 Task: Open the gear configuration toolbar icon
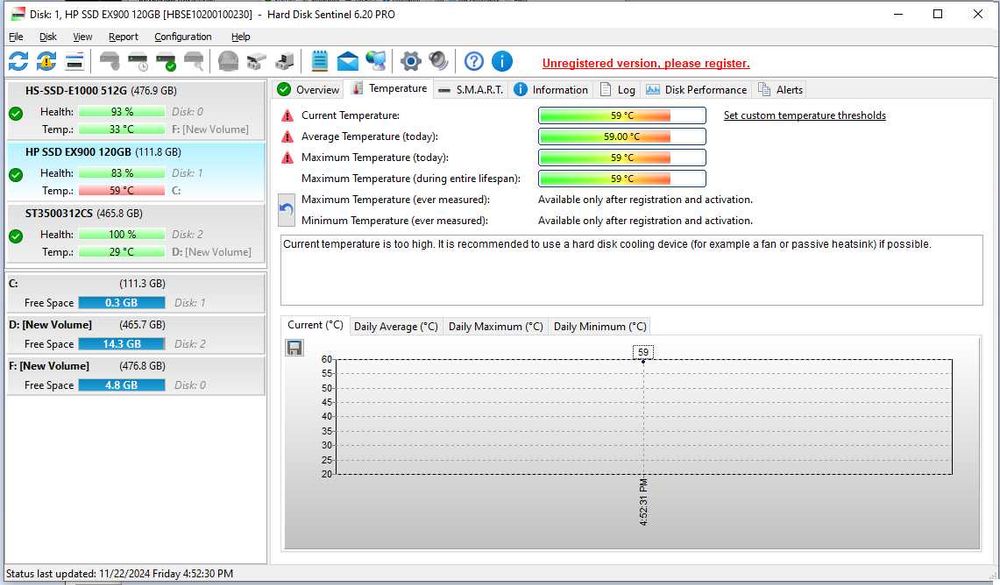(411, 61)
